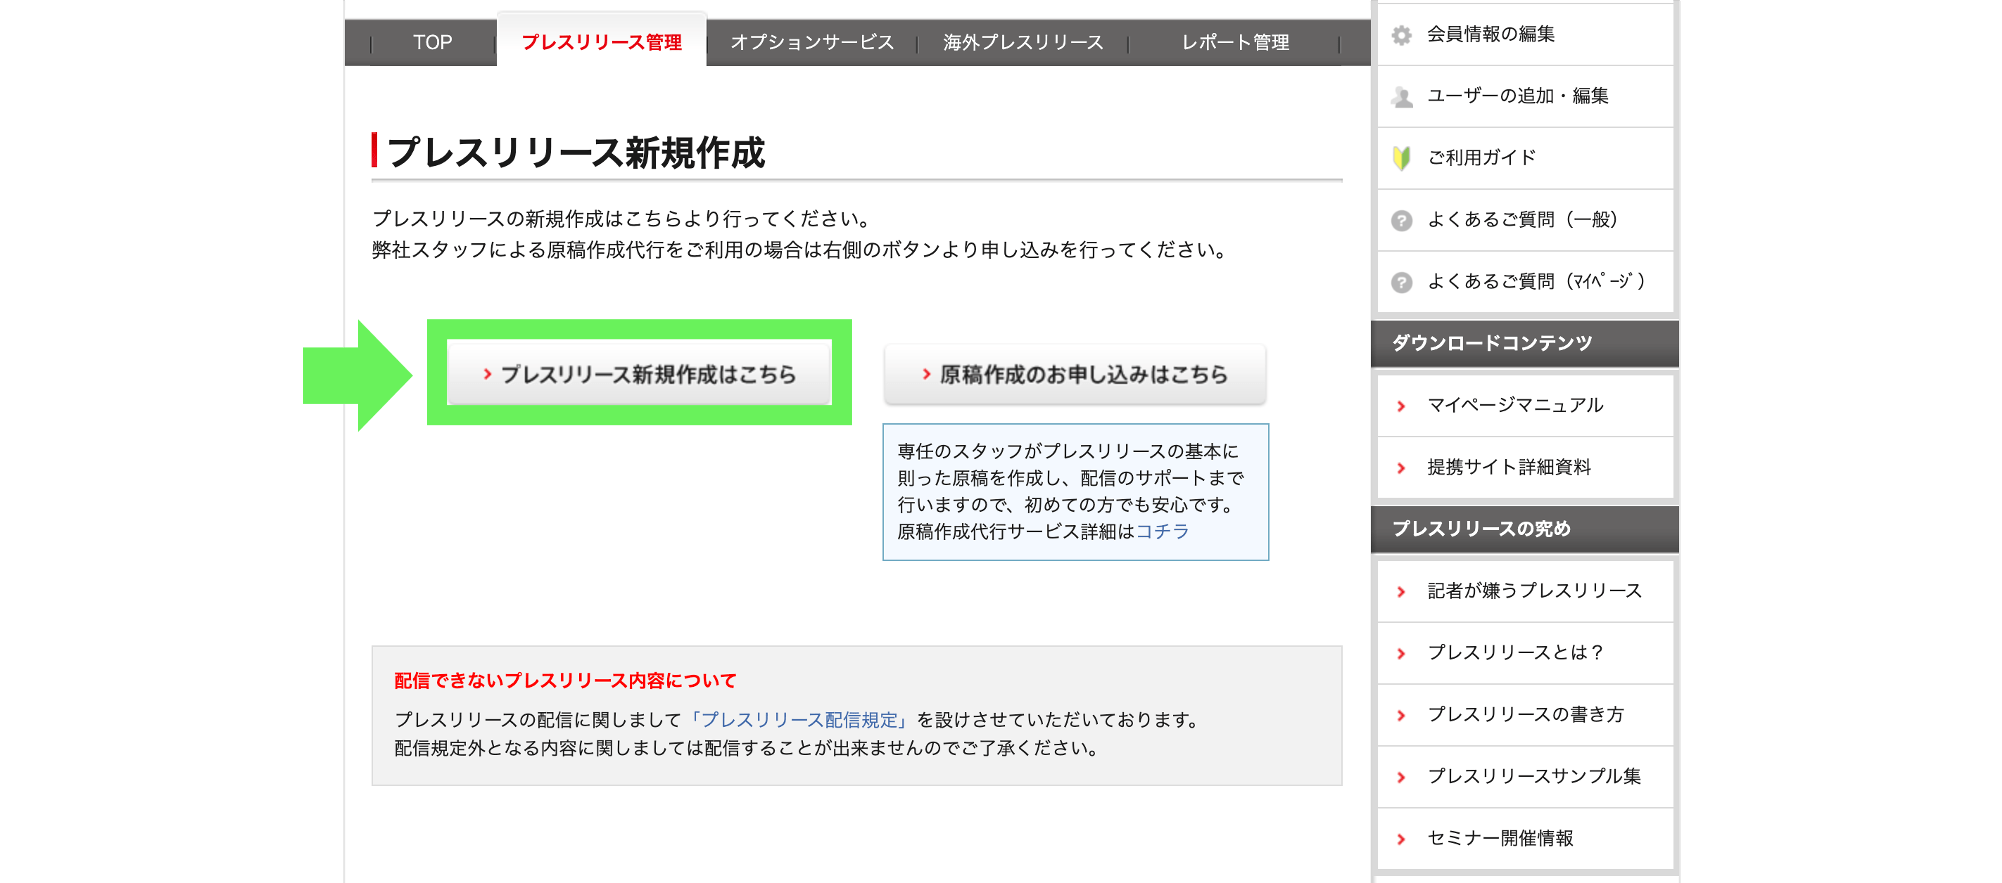The height and width of the screenshot is (883, 2002).
Task: Open the プレスリリース配信規定 link
Action: pos(797,720)
